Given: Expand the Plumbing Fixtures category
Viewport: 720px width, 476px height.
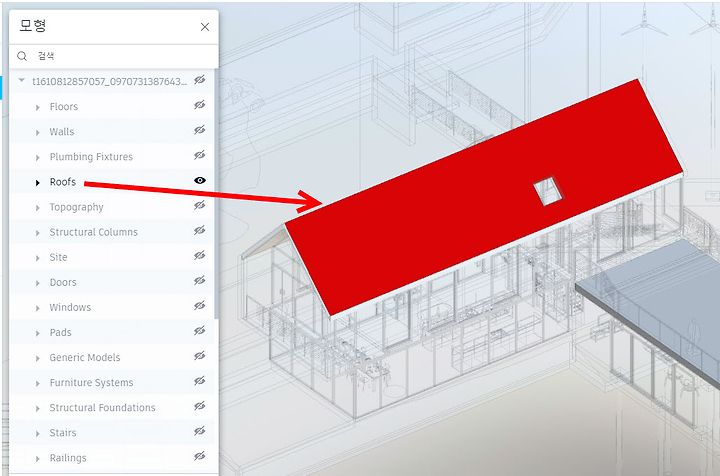Looking at the screenshot, I should pyautogui.click(x=38, y=157).
